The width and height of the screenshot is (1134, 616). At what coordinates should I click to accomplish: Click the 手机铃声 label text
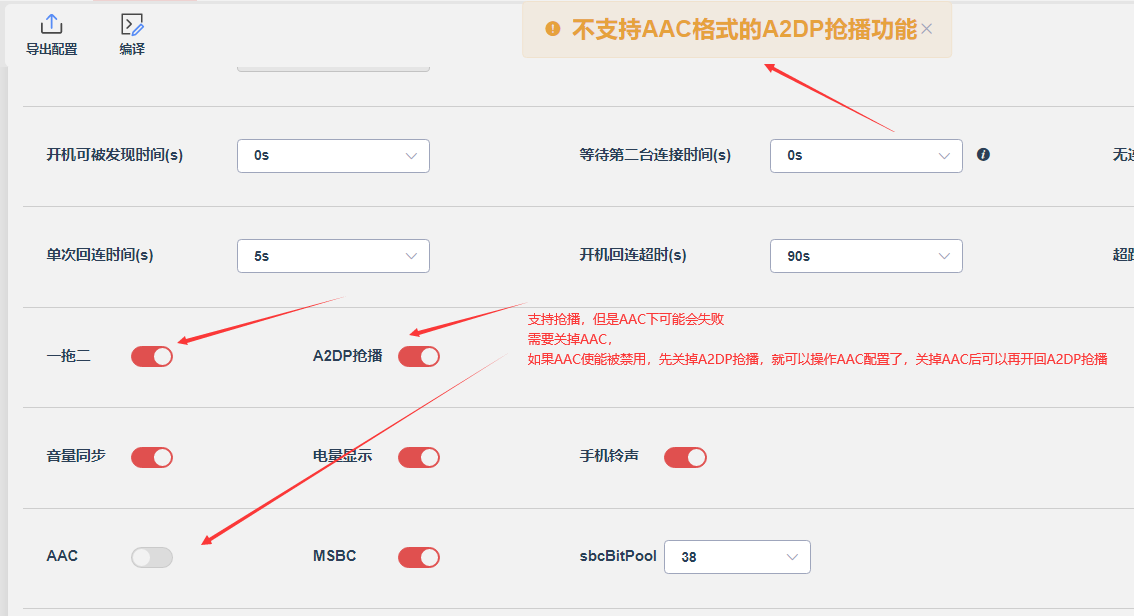point(609,456)
